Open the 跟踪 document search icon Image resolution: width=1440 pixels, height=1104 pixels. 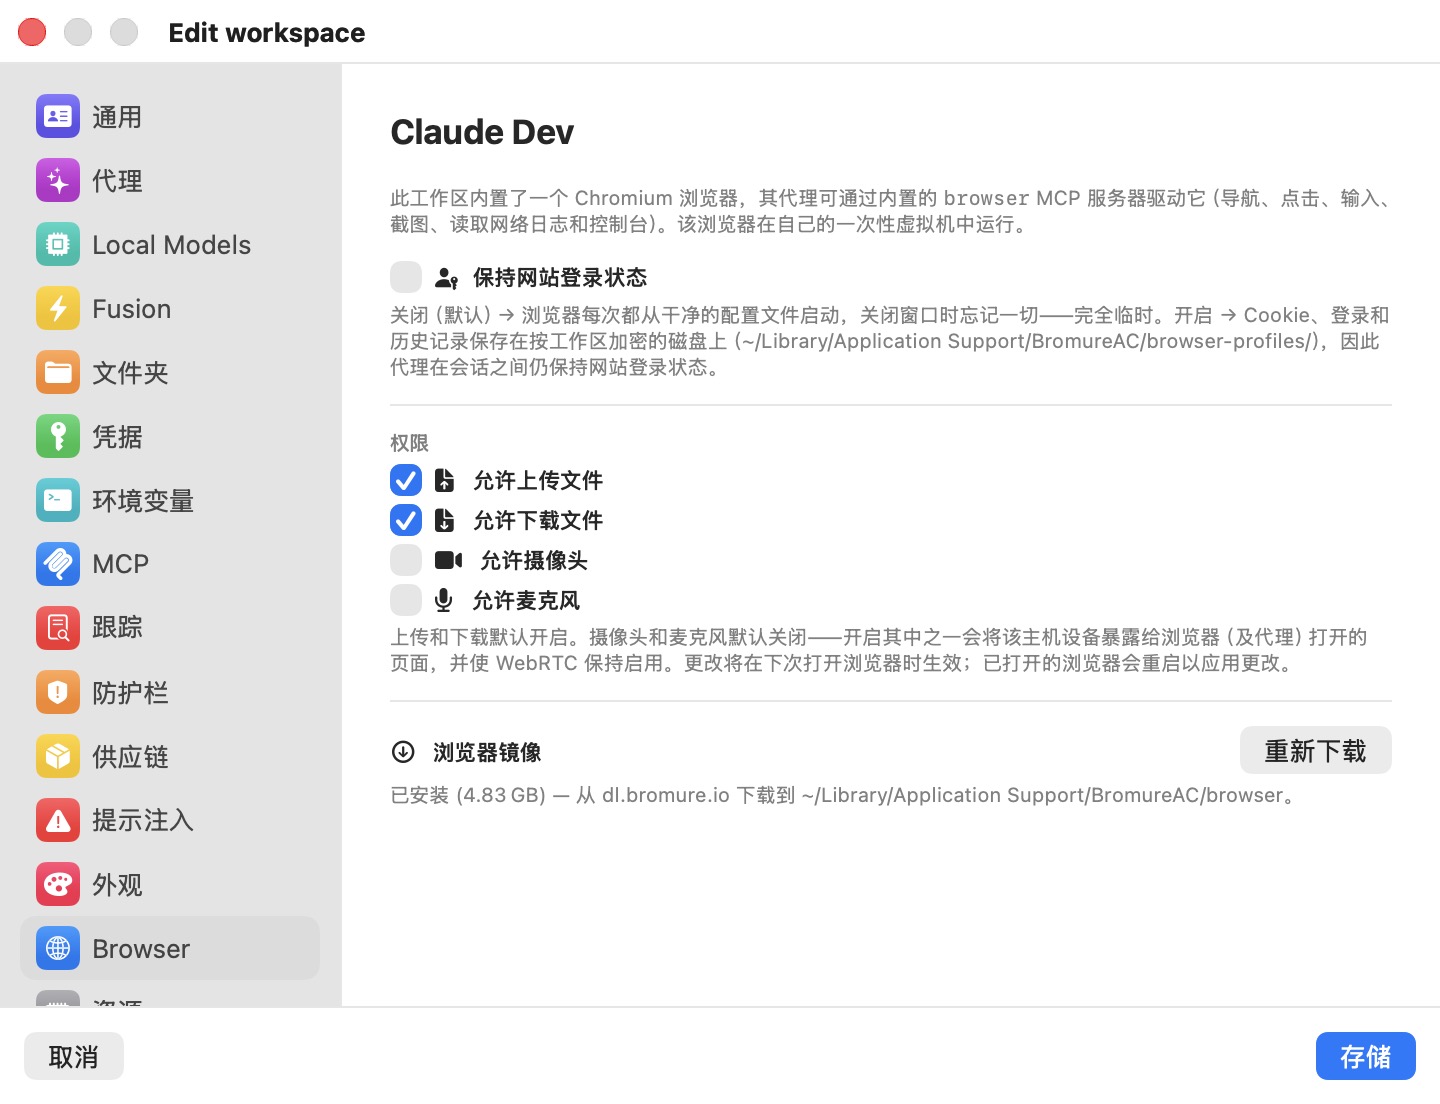click(58, 628)
